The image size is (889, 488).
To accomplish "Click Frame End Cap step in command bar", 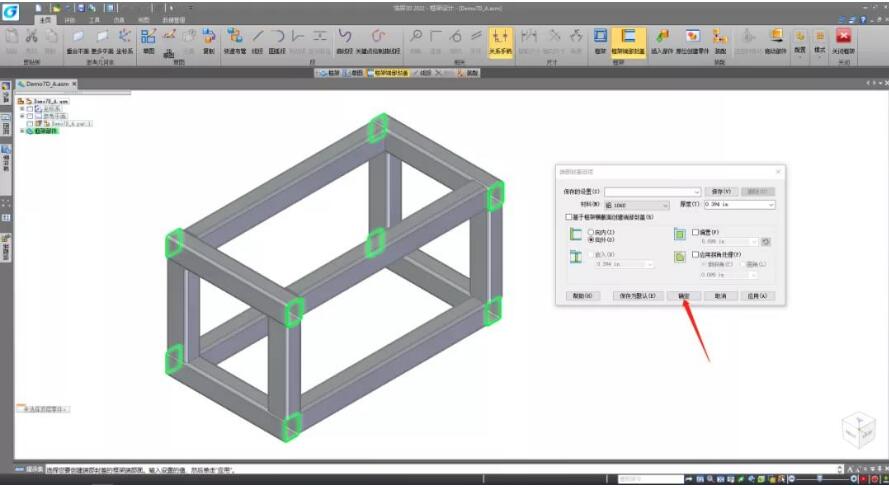I will click(388, 73).
